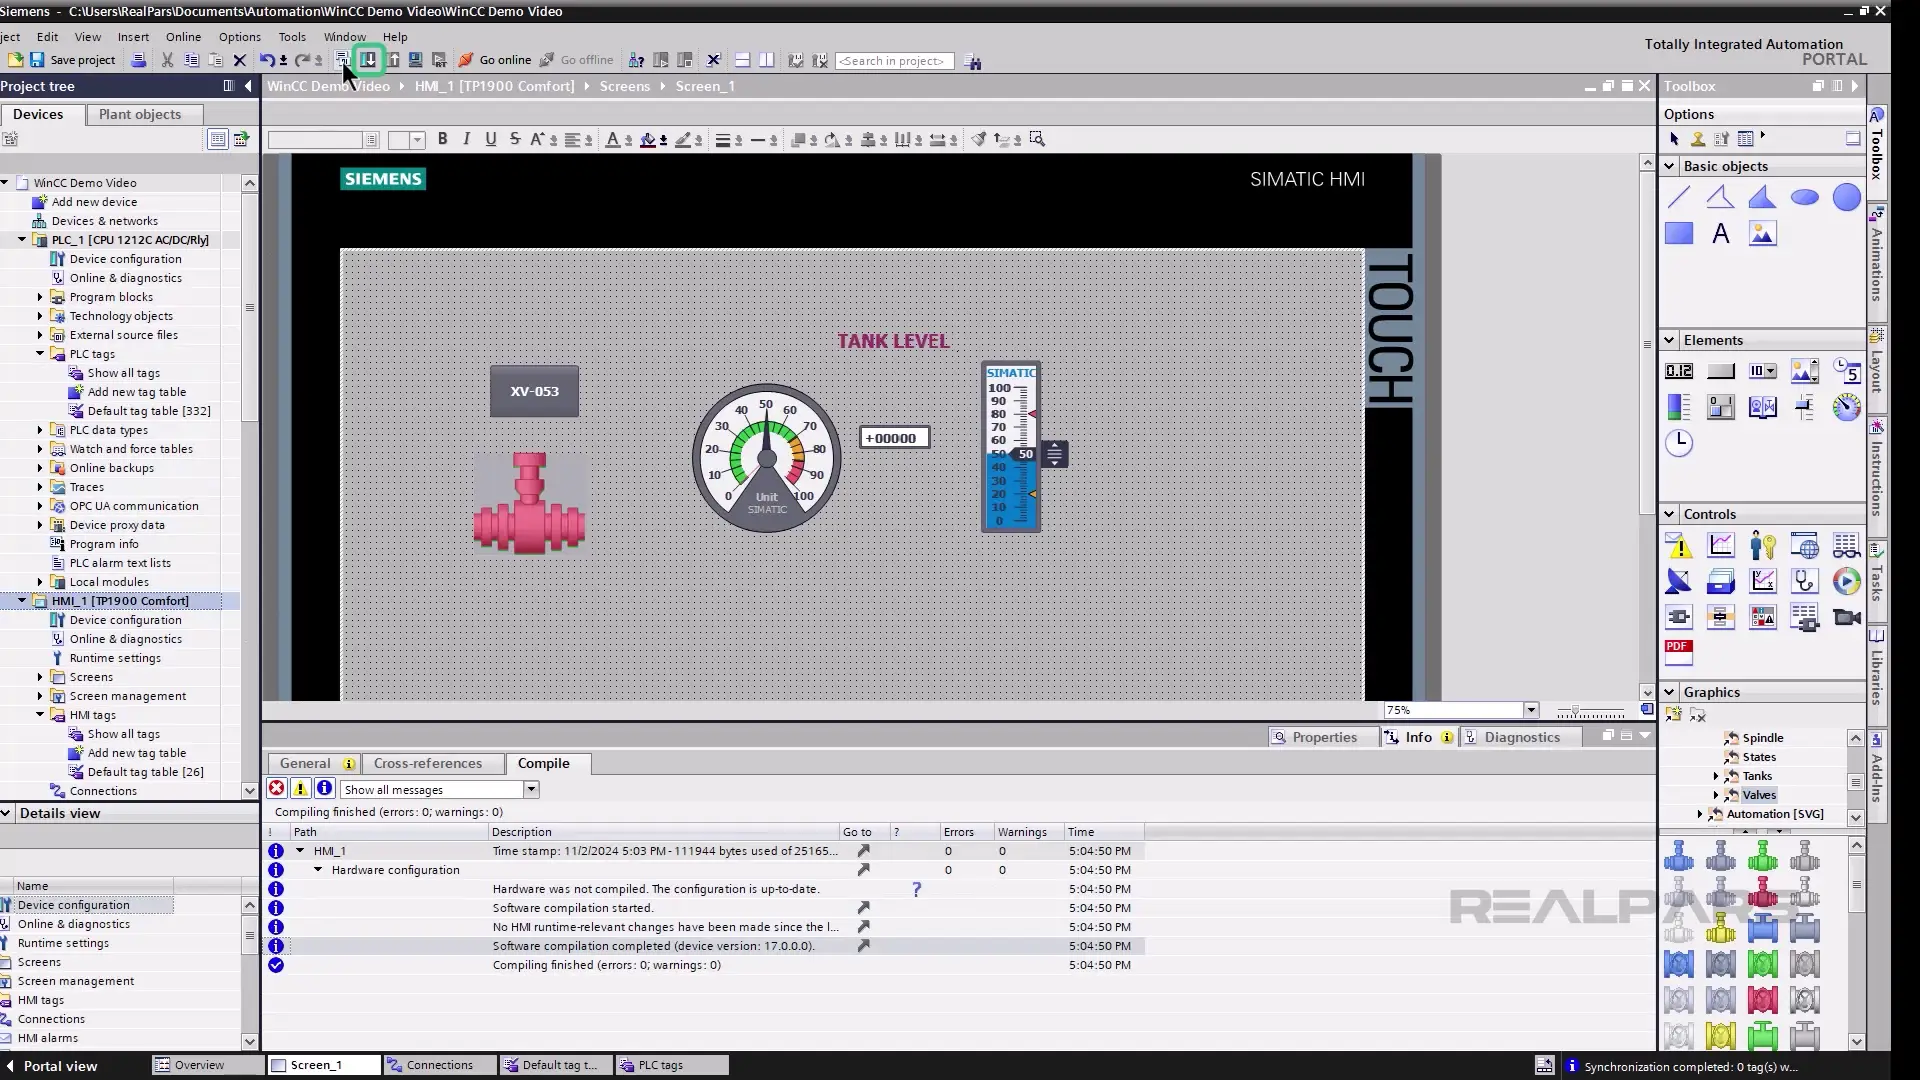Click the Download to device toolbar icon
This screenshot has height=1080, width=1920.
(x=369, y=60)
